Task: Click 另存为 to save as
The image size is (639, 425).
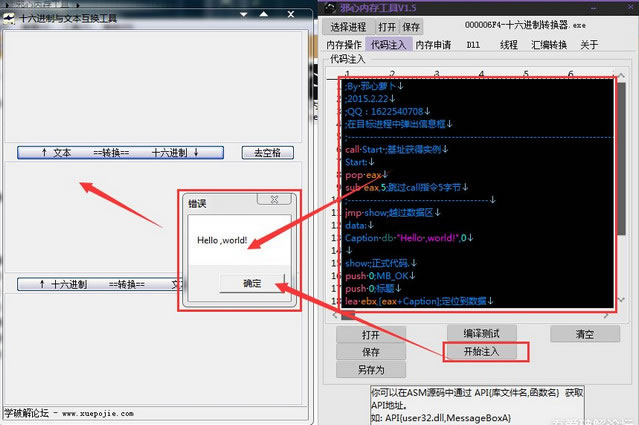Action: pos(371,369)
